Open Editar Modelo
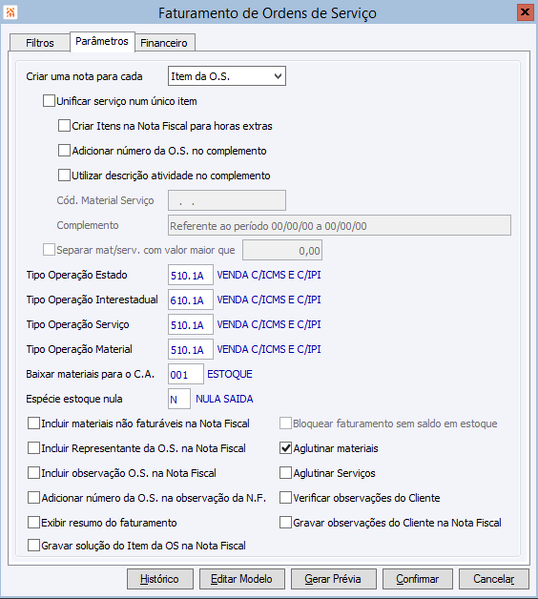Image resolution: width=538 pixels, height=599 pixels. click(x=242, y=579)
